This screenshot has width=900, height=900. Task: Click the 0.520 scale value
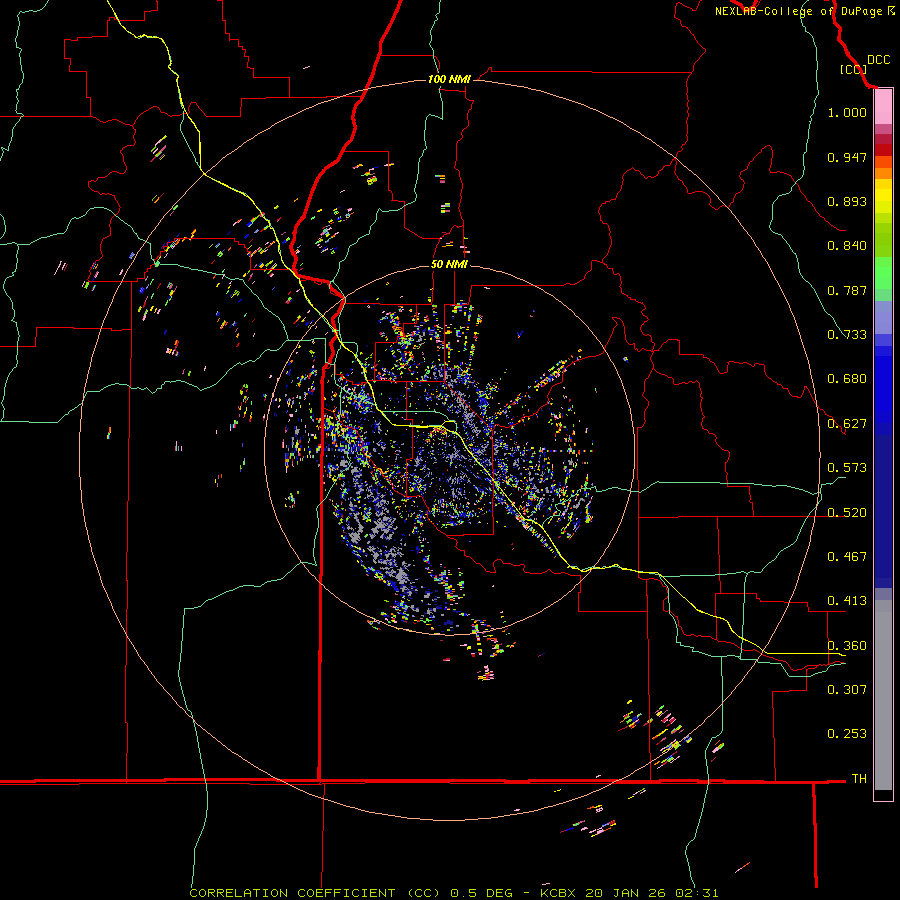coord(847,513)
